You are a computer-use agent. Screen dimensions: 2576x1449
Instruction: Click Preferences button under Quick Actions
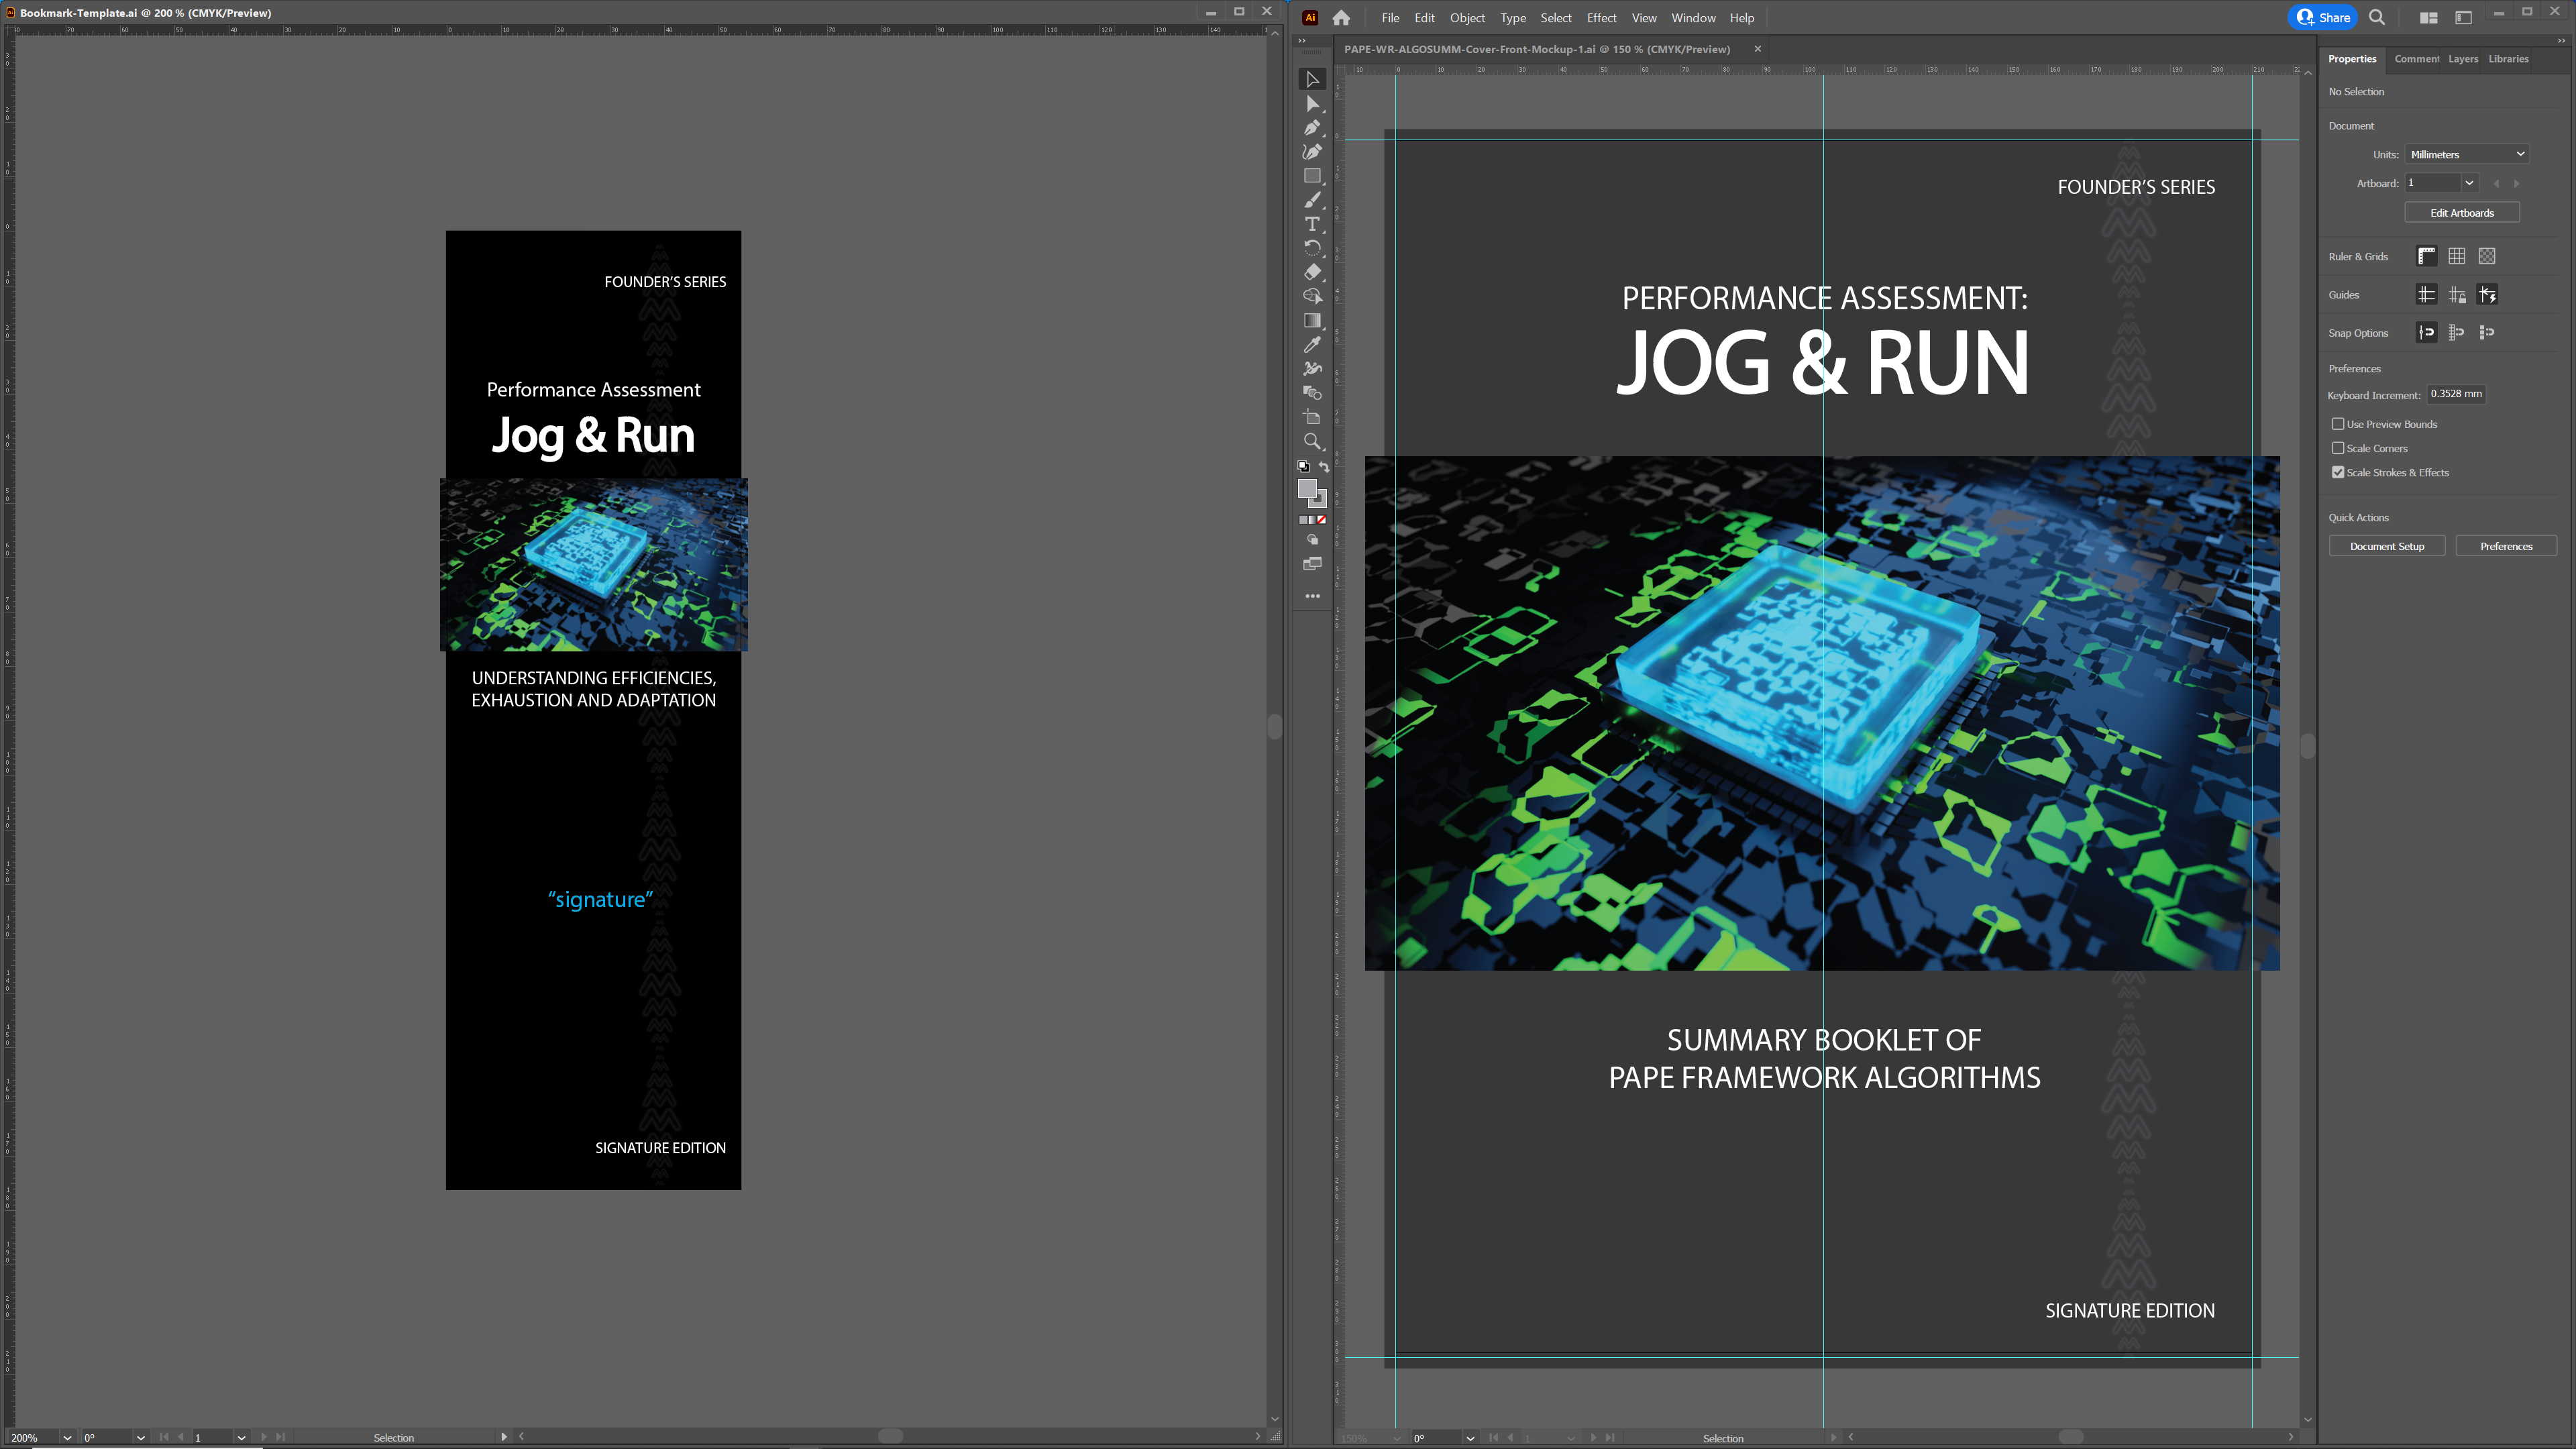click(2506, 546)
